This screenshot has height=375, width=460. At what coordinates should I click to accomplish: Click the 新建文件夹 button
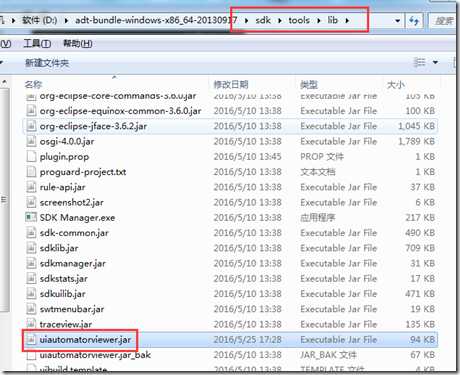[47, 63]
